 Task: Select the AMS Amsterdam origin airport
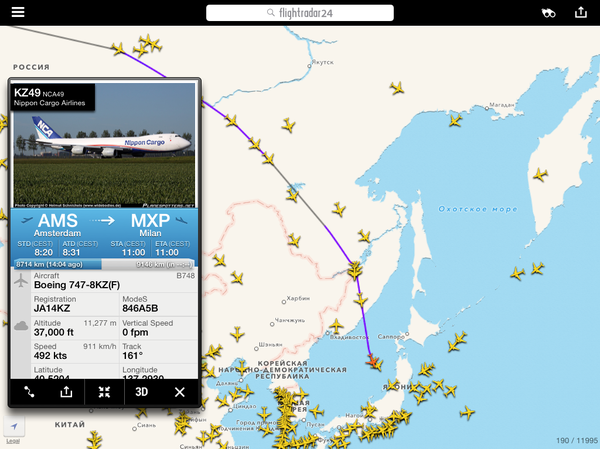pos(57,225)
